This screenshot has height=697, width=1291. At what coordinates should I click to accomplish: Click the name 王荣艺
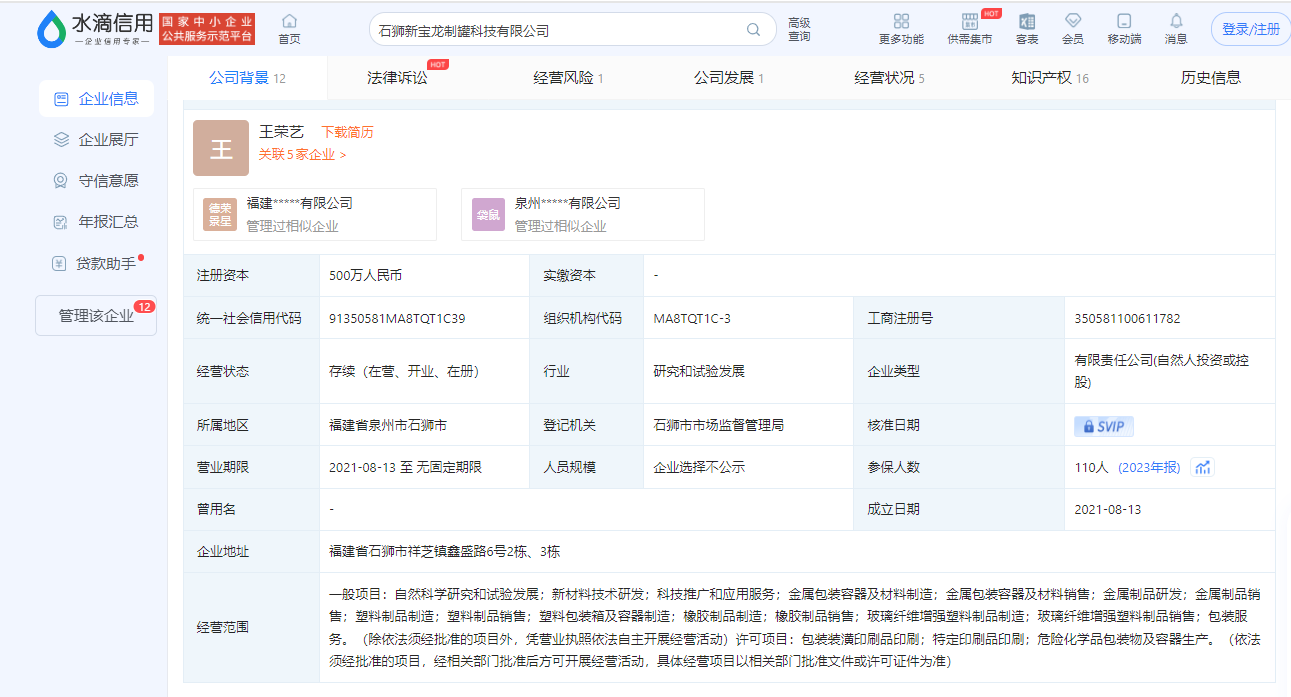coord(281,131)
